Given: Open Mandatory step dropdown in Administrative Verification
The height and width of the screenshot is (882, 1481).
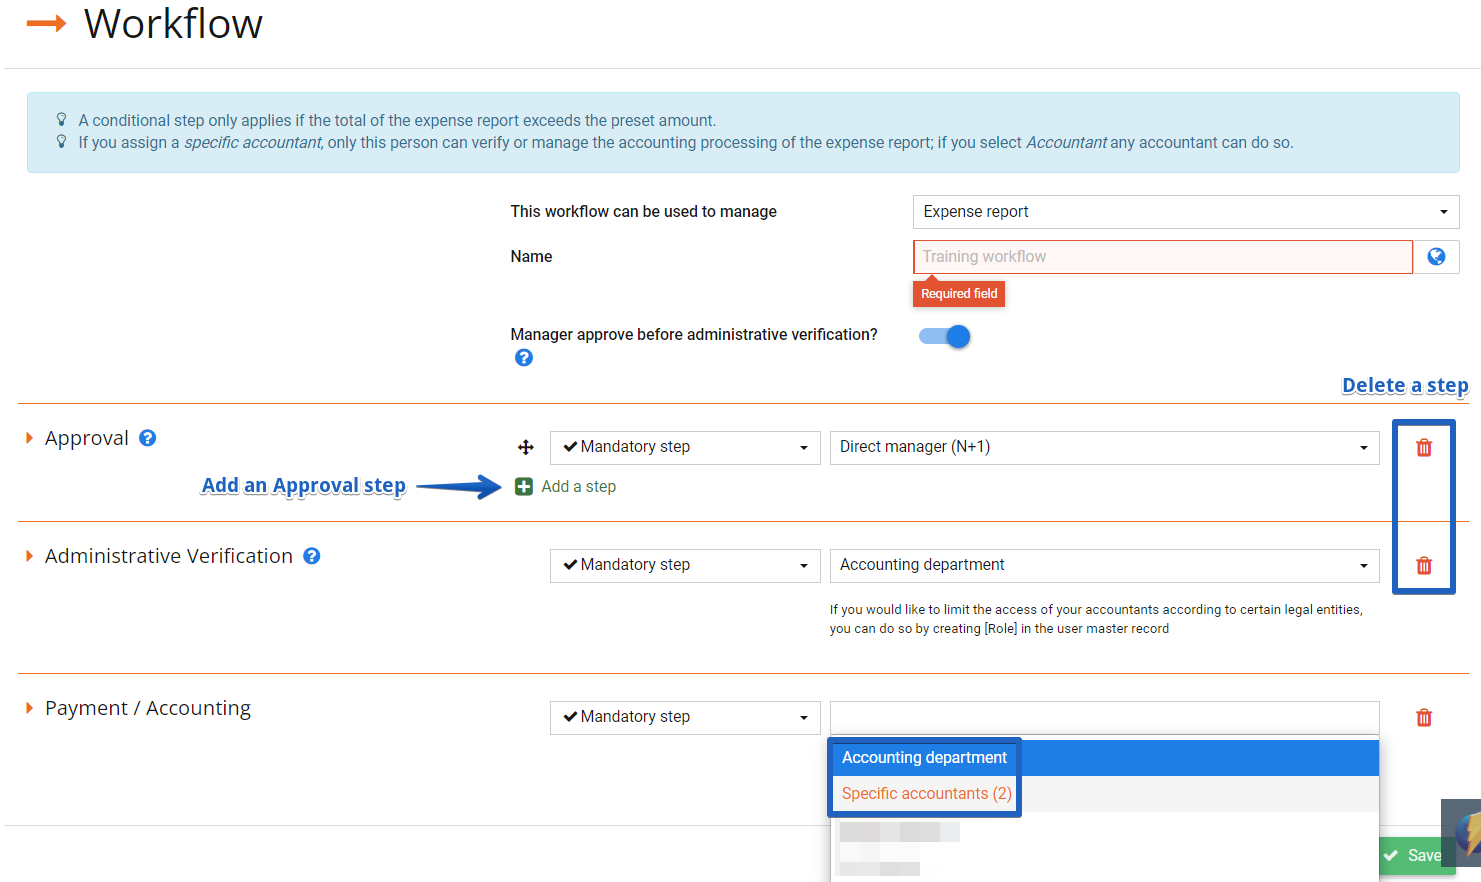Looking at the screenshot, I should (685, 566).
